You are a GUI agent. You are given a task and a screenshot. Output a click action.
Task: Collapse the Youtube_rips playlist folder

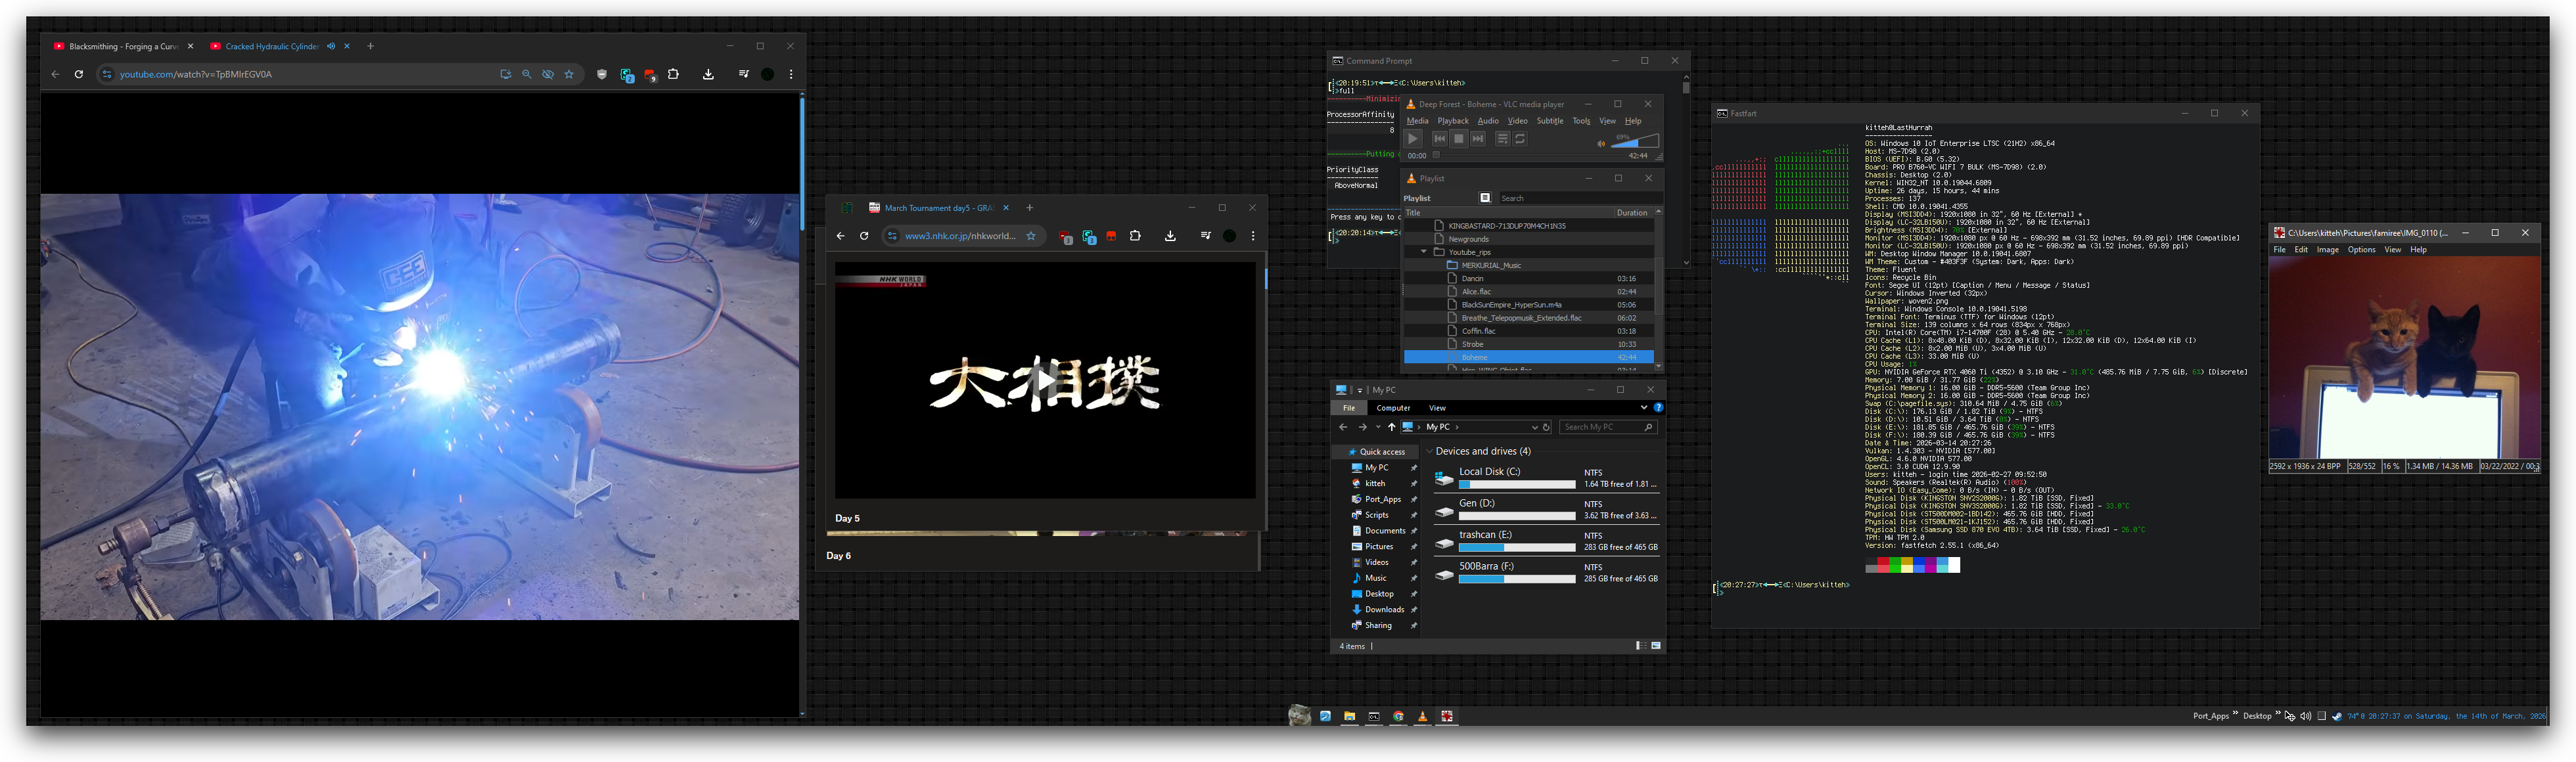pos(1424,252)
